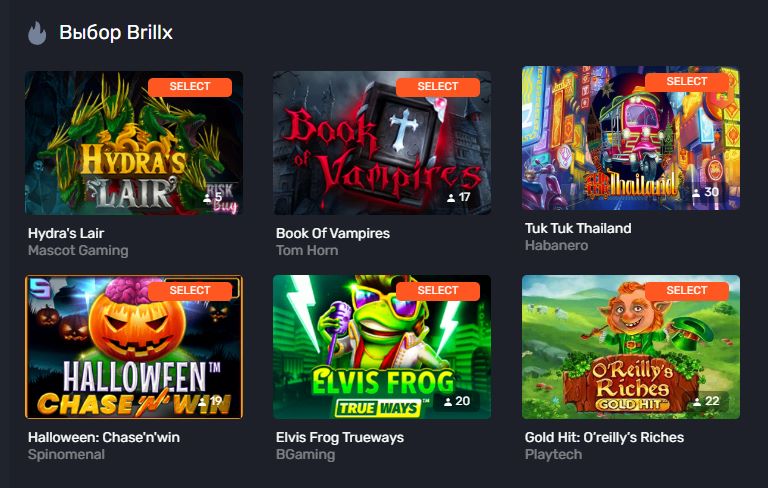Open the Elvis Frog Trueways thumbnail
Image resolution: width=768 pixels, height=488 pixels.
click(382, 347)
